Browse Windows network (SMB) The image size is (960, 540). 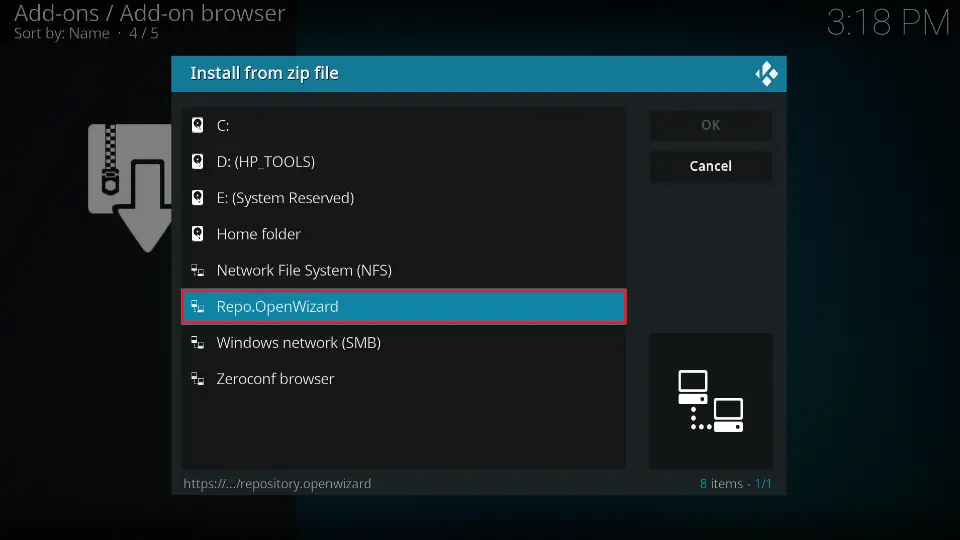(x=403, y=342)
